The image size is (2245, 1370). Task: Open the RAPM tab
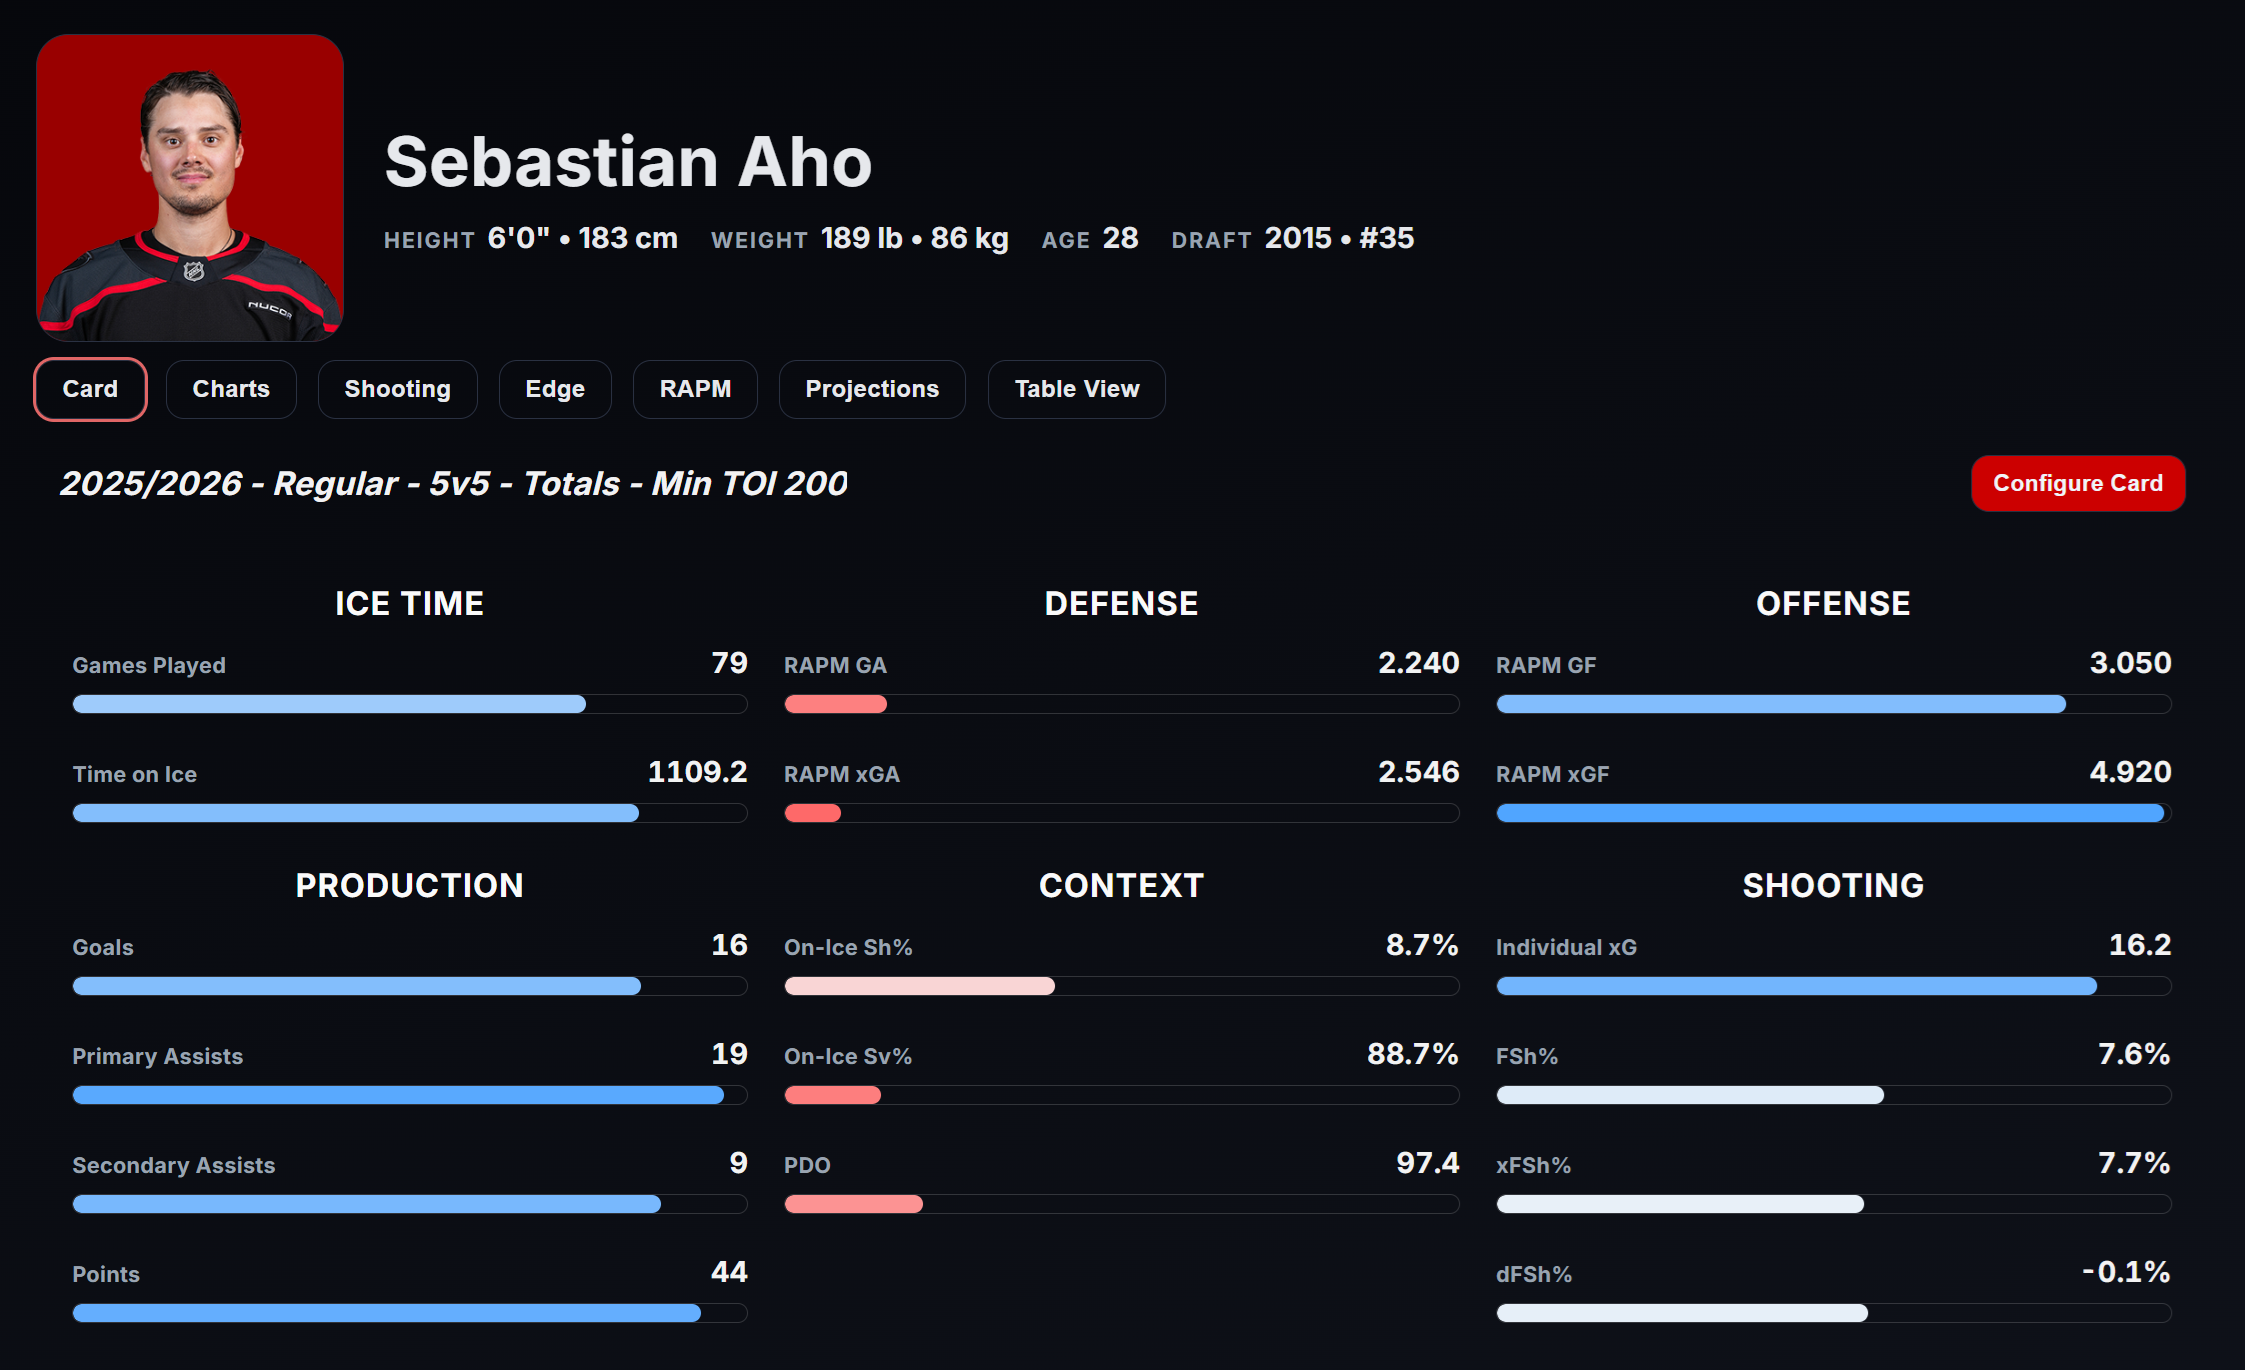tap(695, 389)
